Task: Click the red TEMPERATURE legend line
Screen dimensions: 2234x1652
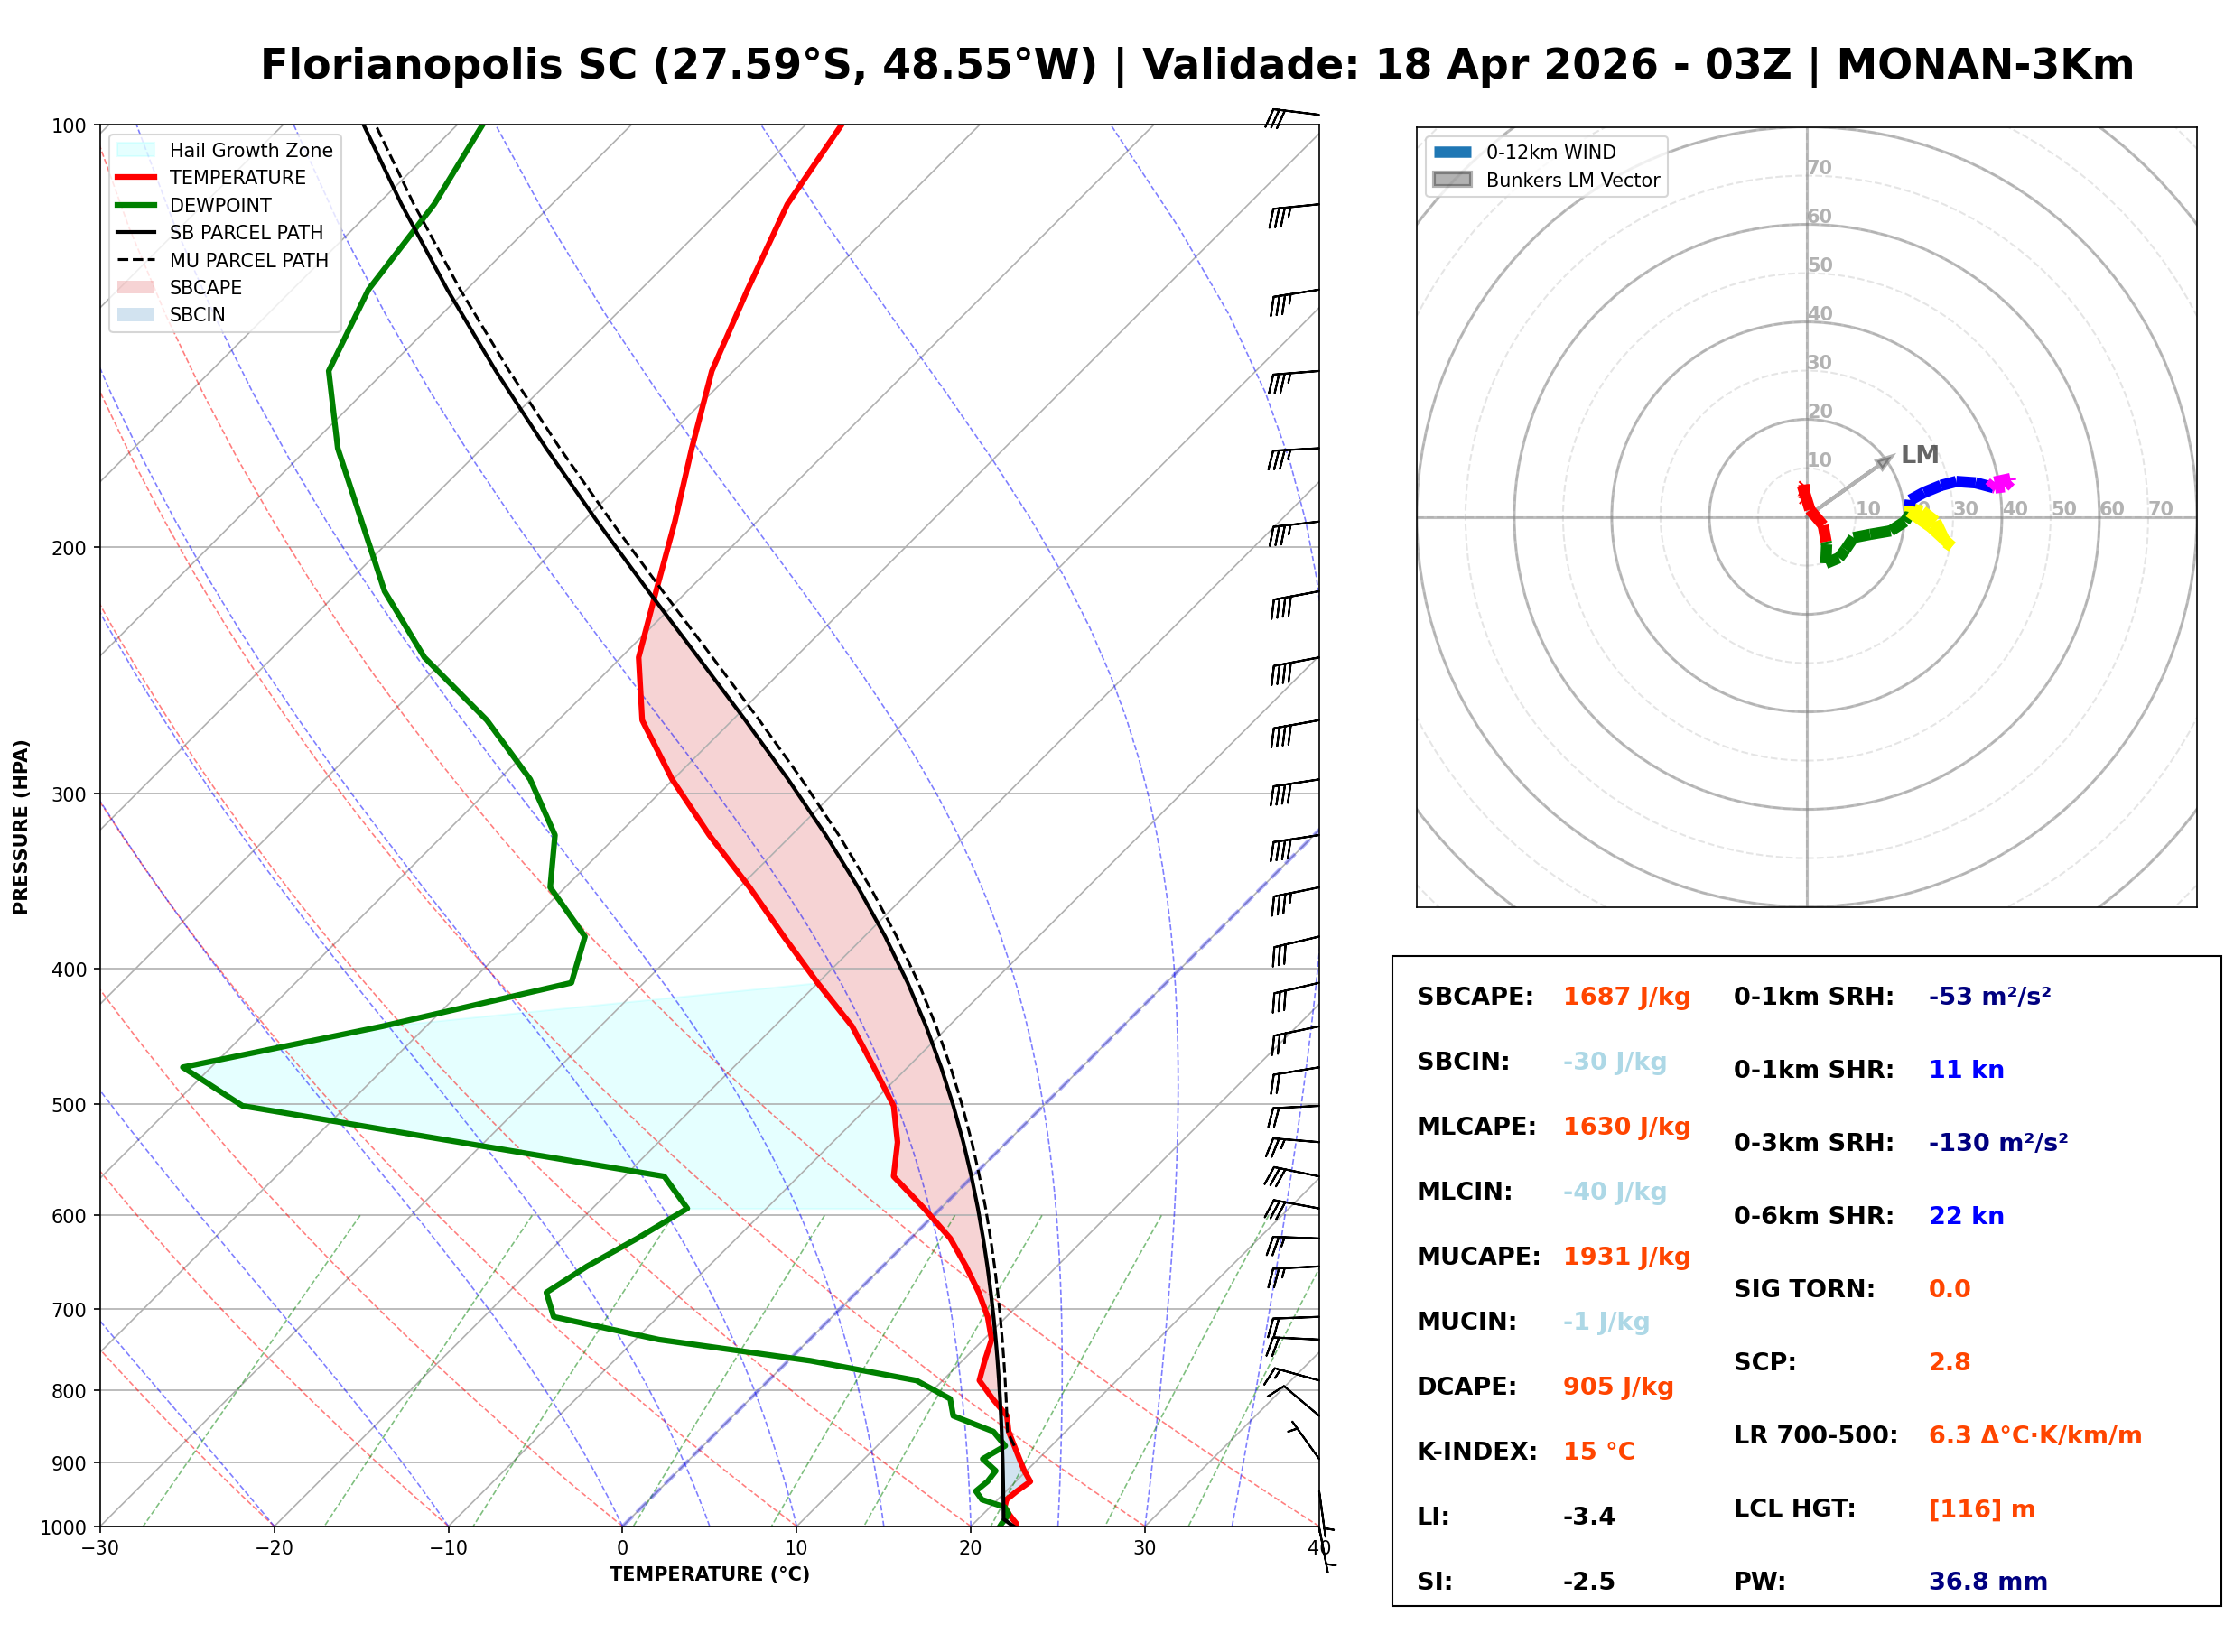Action: click(x=136, y=178)
